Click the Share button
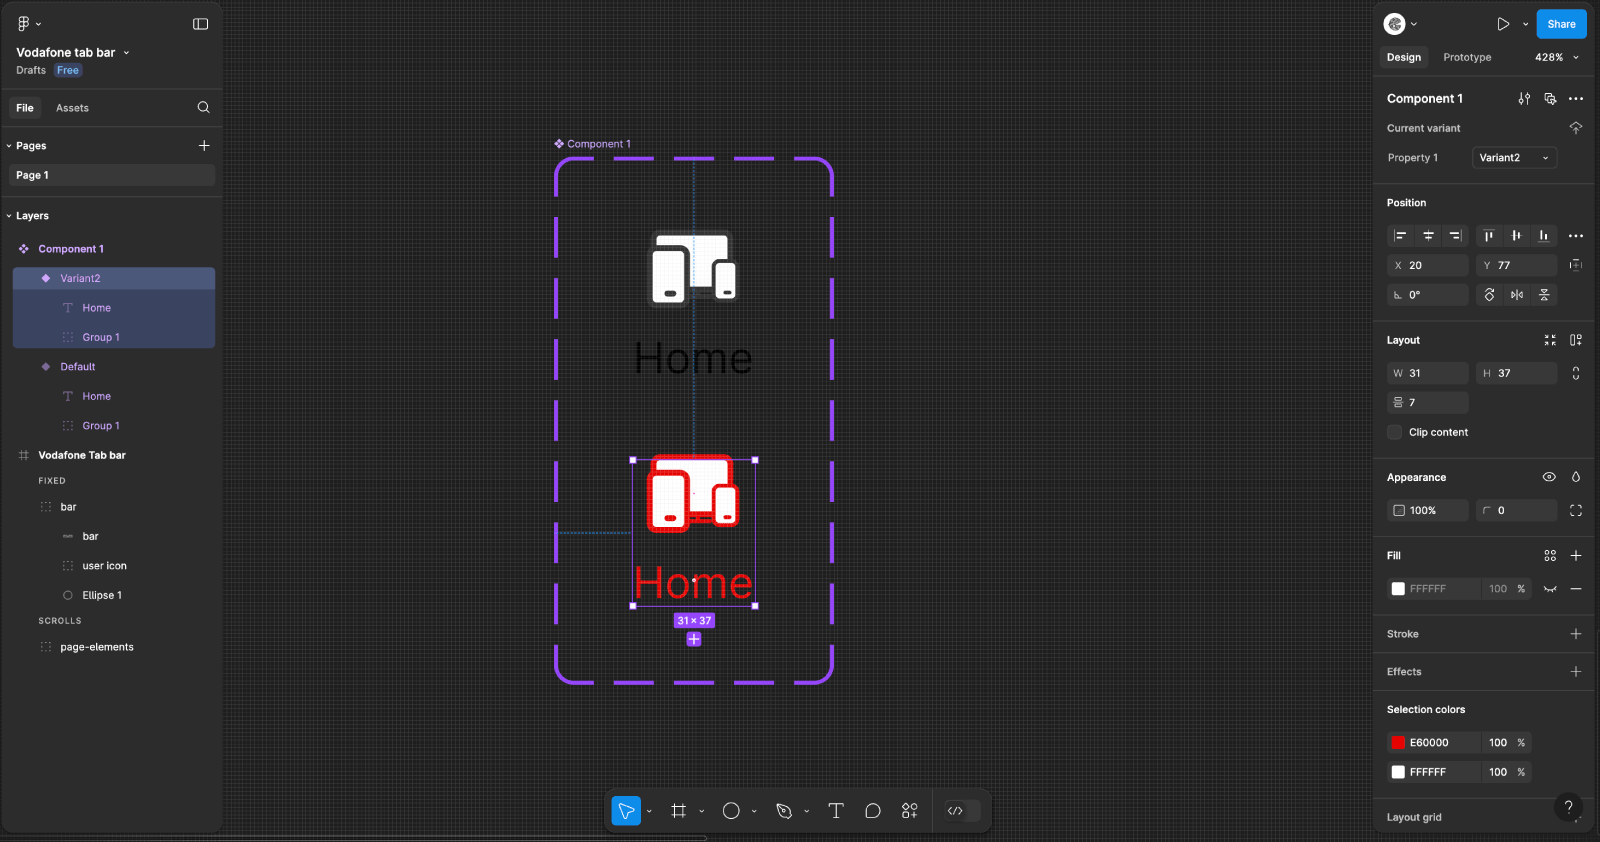 [1561, 24]
